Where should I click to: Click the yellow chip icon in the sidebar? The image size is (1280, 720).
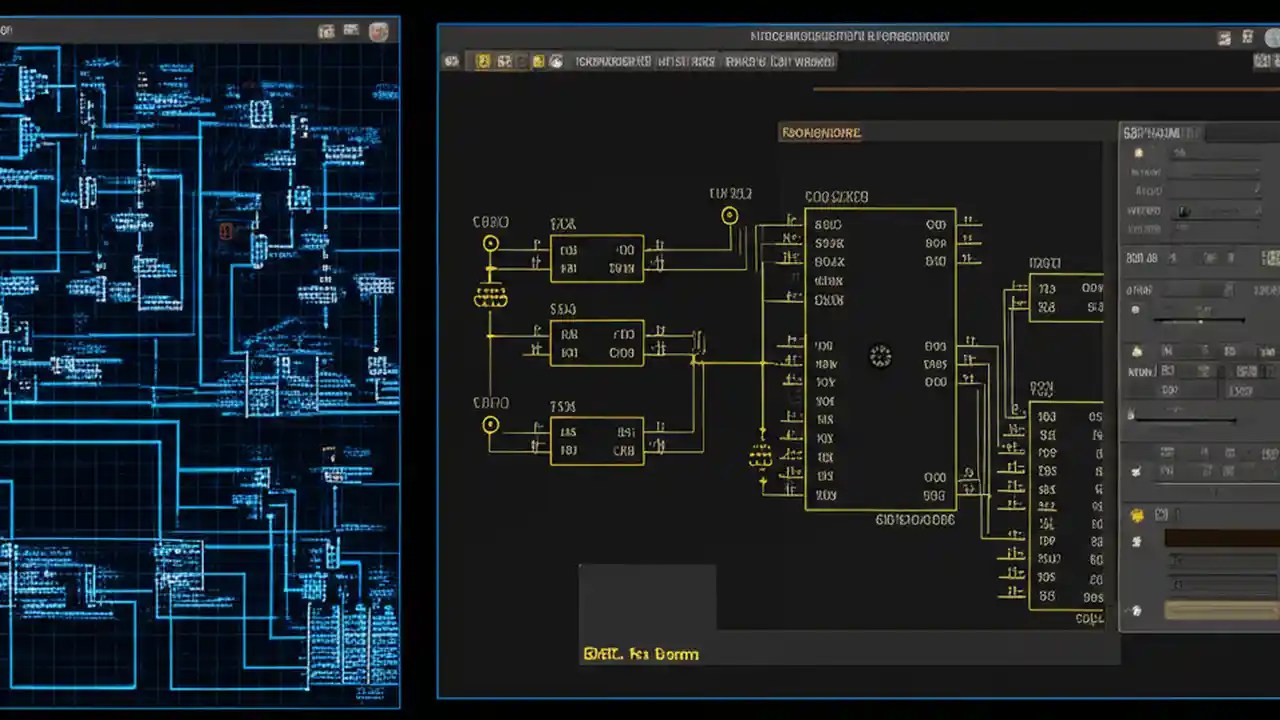click(x=1137, y=514)
